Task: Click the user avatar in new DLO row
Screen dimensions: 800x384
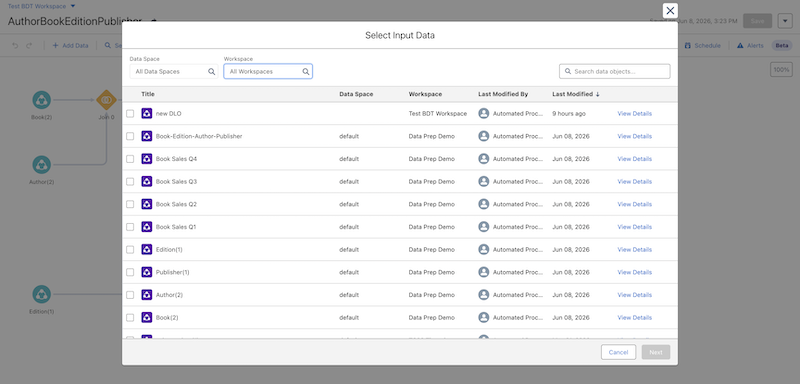Action: pos(484,114)
